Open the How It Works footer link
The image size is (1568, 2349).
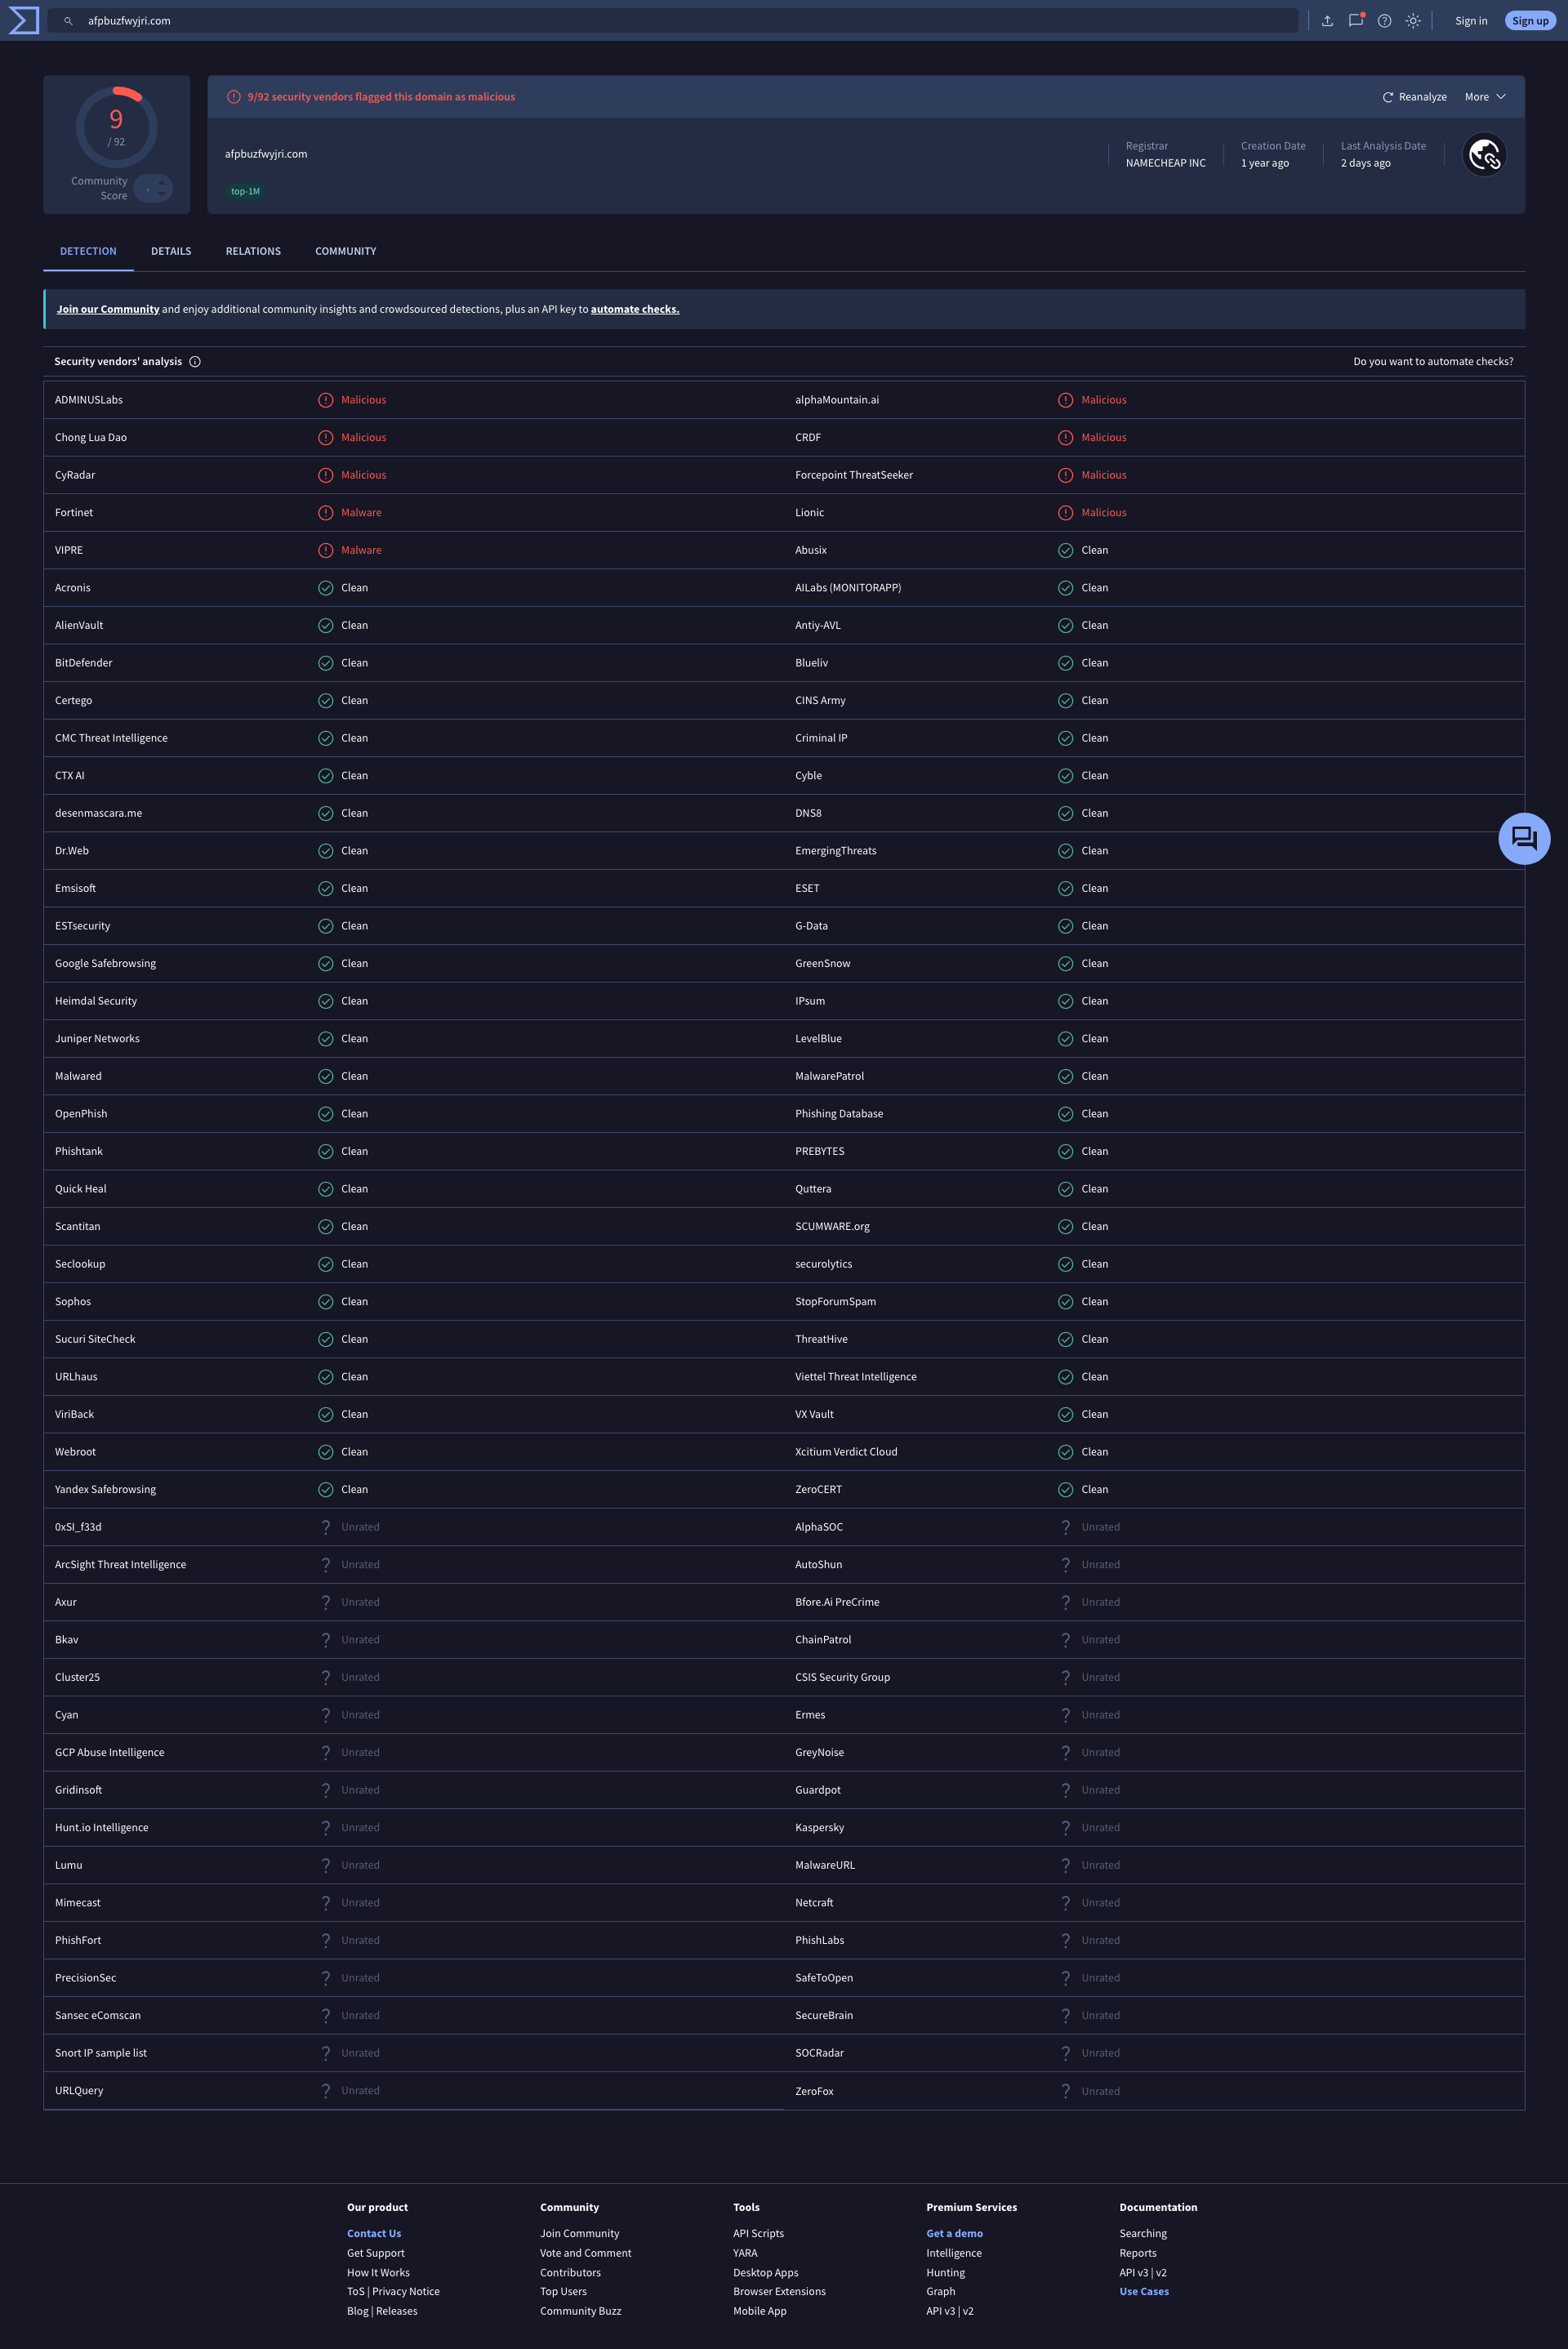378,2273
